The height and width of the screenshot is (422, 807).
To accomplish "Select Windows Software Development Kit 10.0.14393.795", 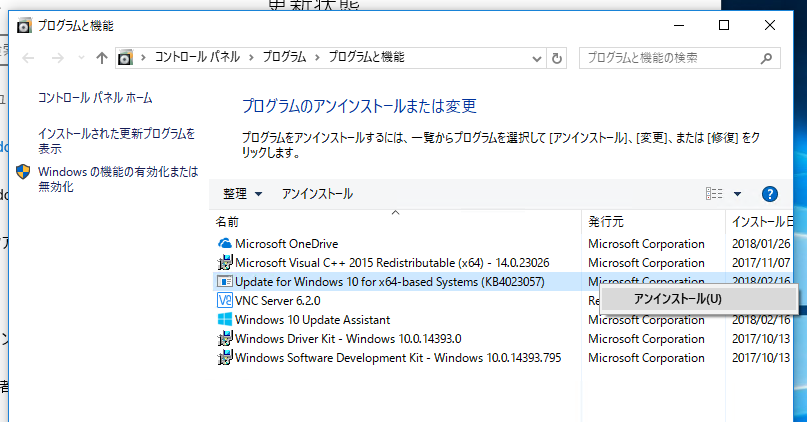I will point(398,358).
